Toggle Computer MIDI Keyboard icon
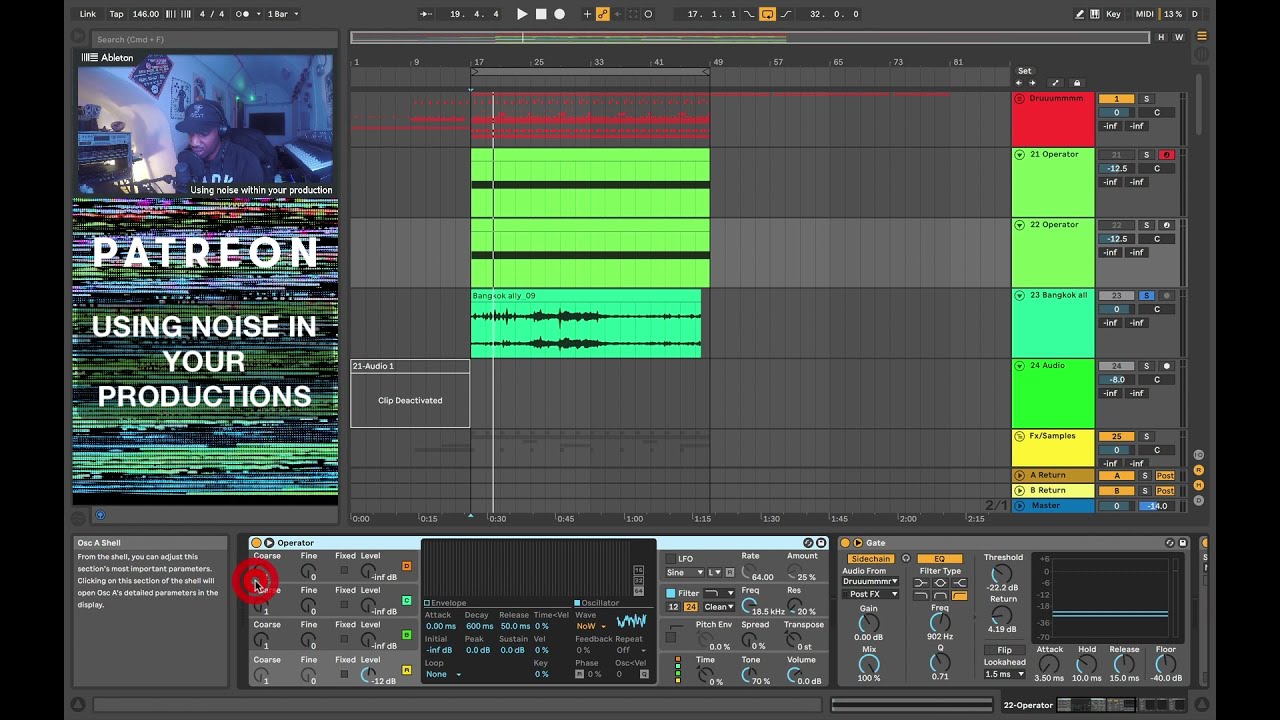Image resolution: width=1280 pixels, height=720 pixels. (1095, 14)
